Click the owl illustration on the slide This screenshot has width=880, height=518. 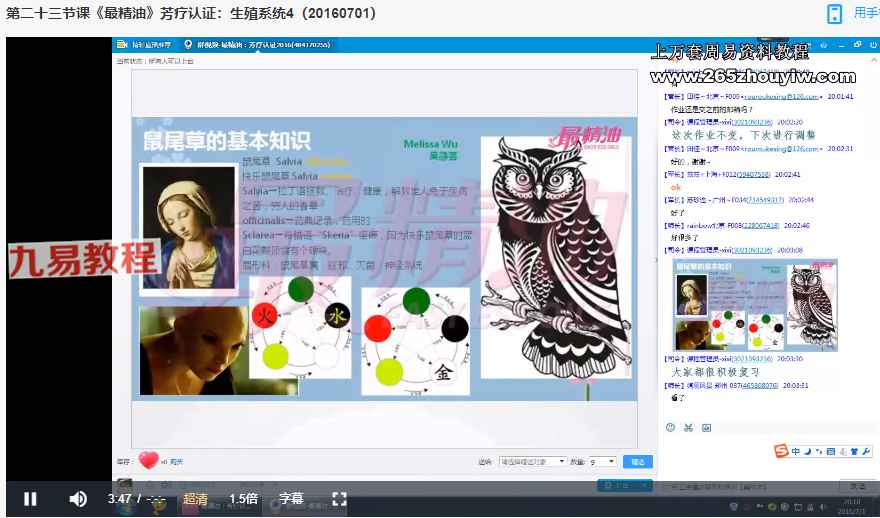point(556,256)
